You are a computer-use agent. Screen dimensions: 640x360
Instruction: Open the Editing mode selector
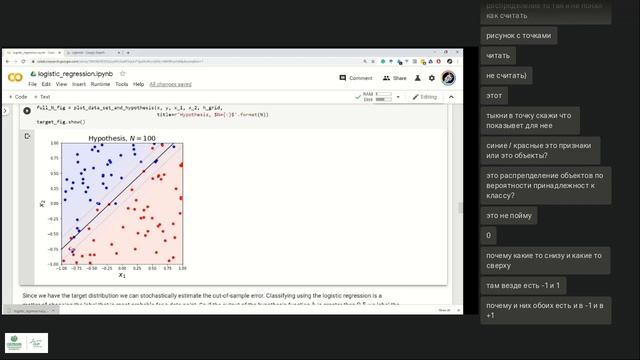424,97
